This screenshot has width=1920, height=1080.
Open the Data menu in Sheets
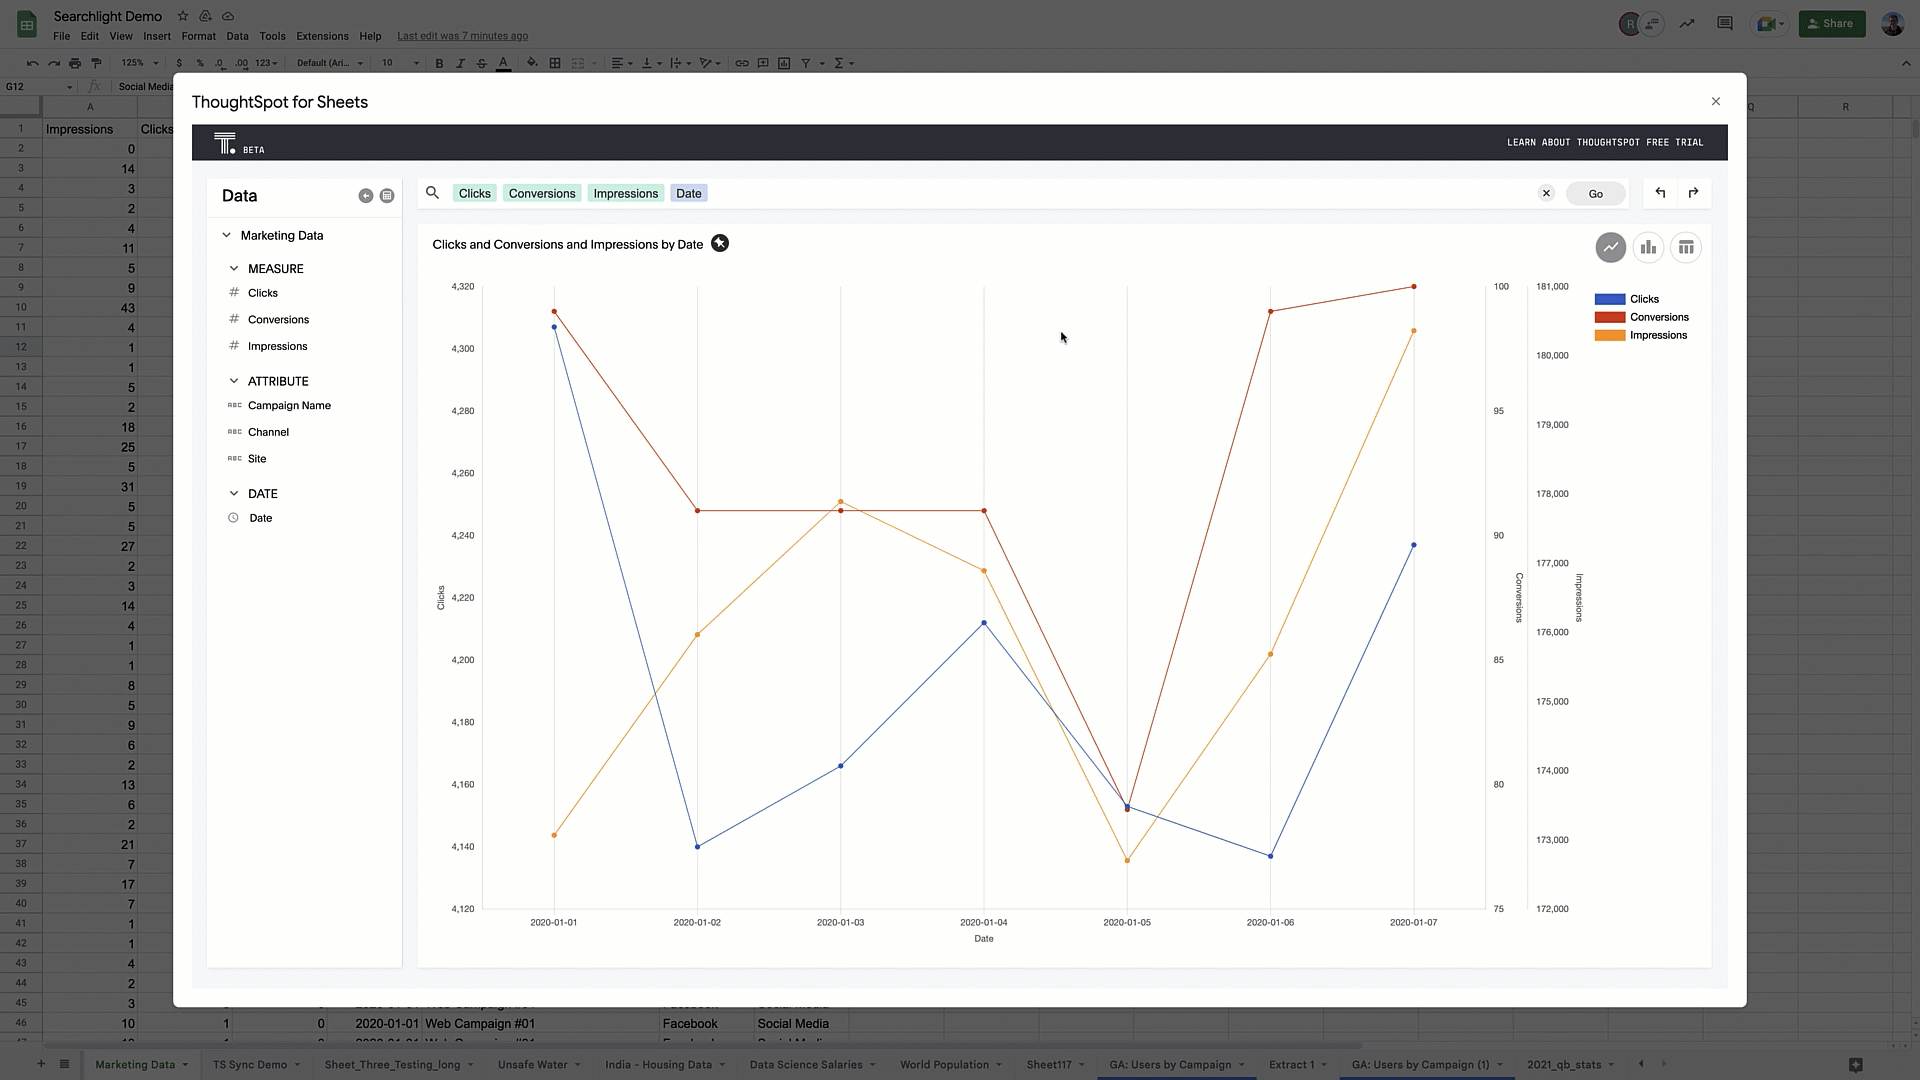(237, 36)
